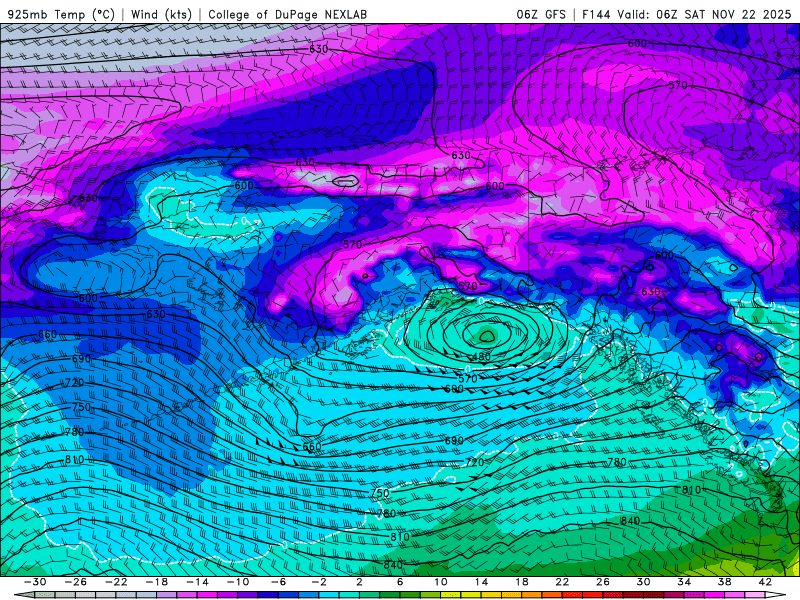Select the "06Z GFS" model run label
Screen dimensions: 800x600
click(541, 14)
